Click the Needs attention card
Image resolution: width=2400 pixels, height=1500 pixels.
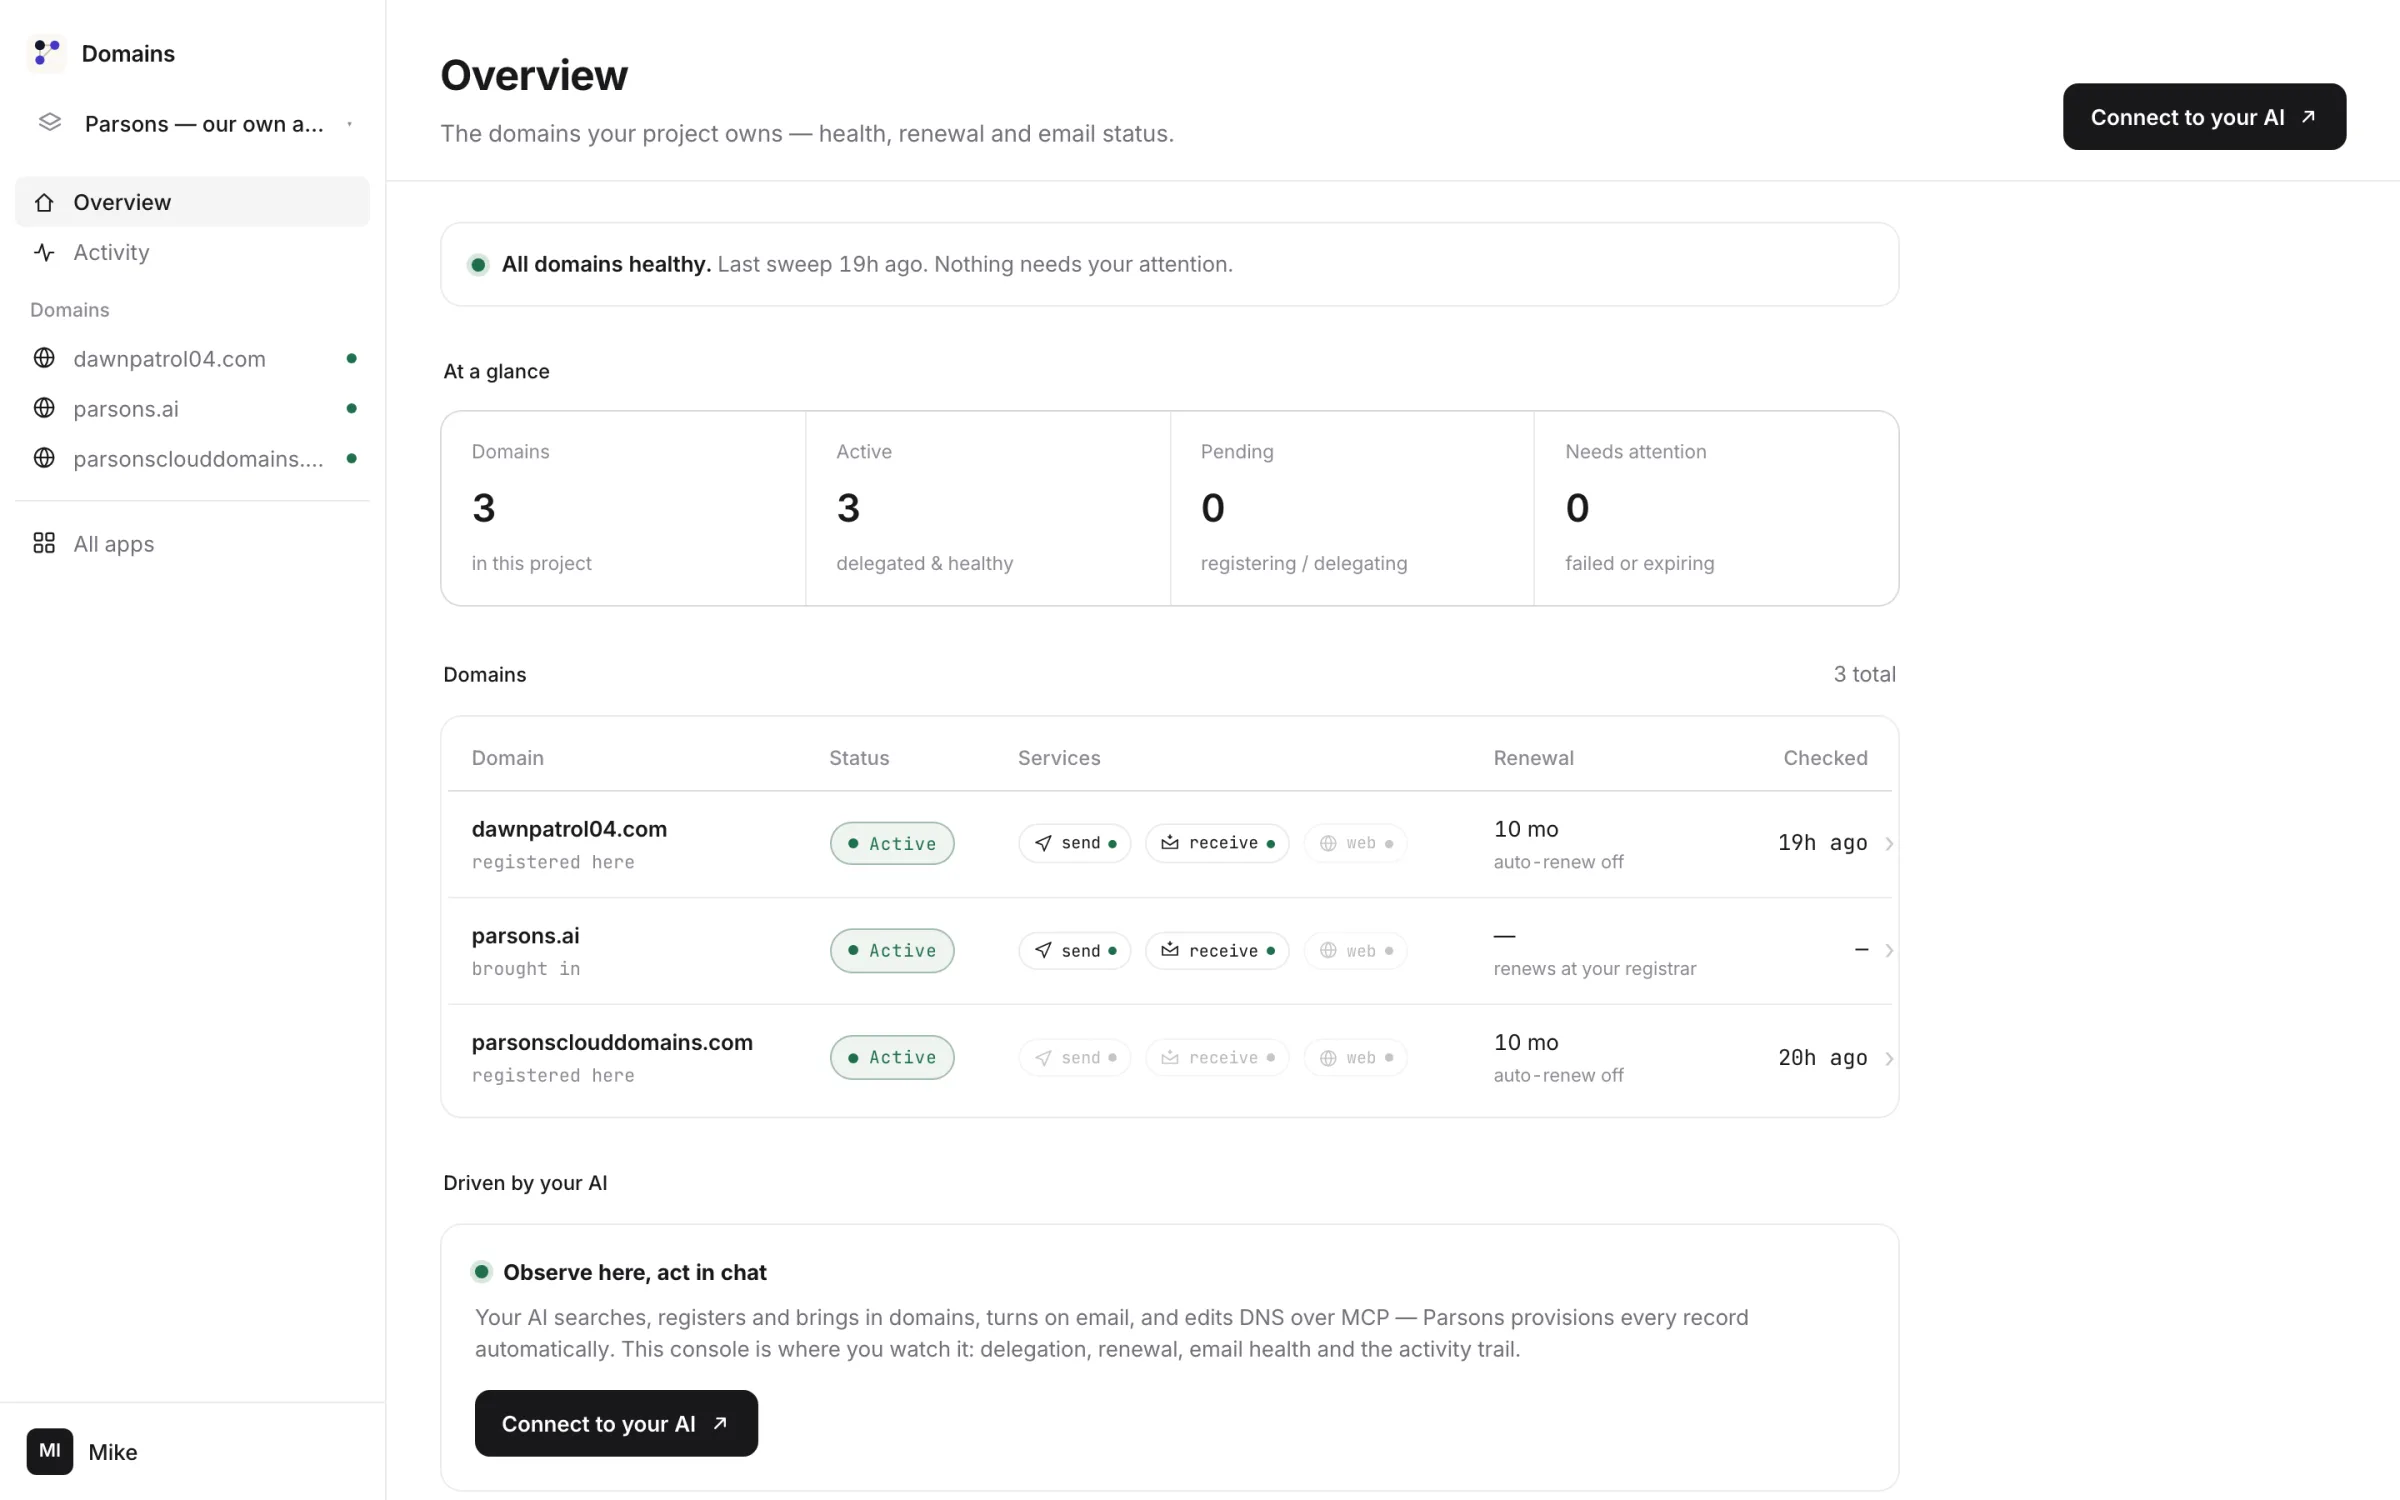click(x=1716, y=508)
